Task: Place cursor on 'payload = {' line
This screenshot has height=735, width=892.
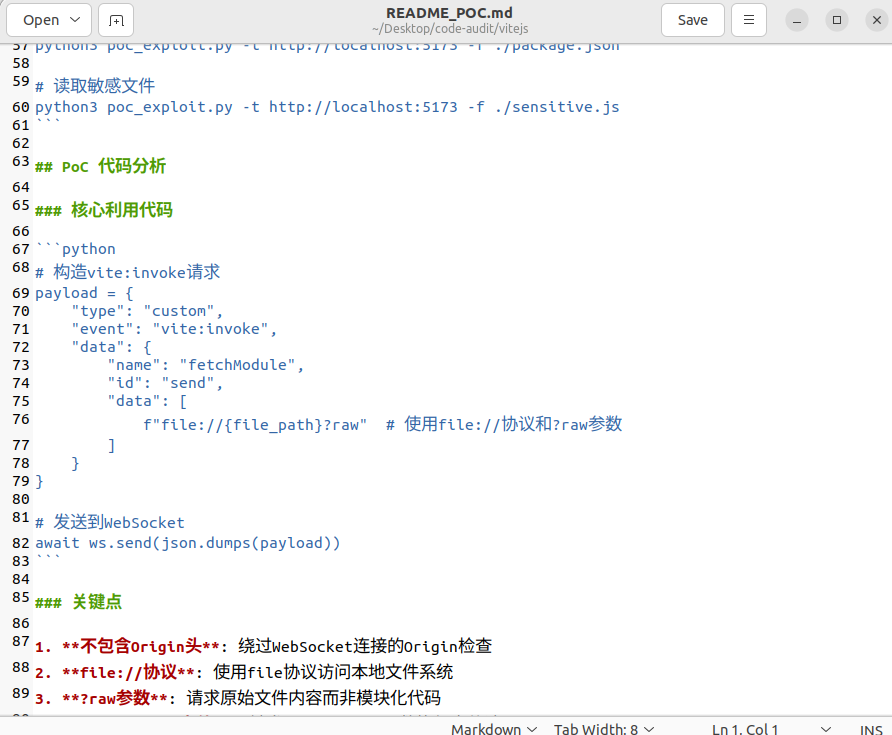Action: [84, 294]
